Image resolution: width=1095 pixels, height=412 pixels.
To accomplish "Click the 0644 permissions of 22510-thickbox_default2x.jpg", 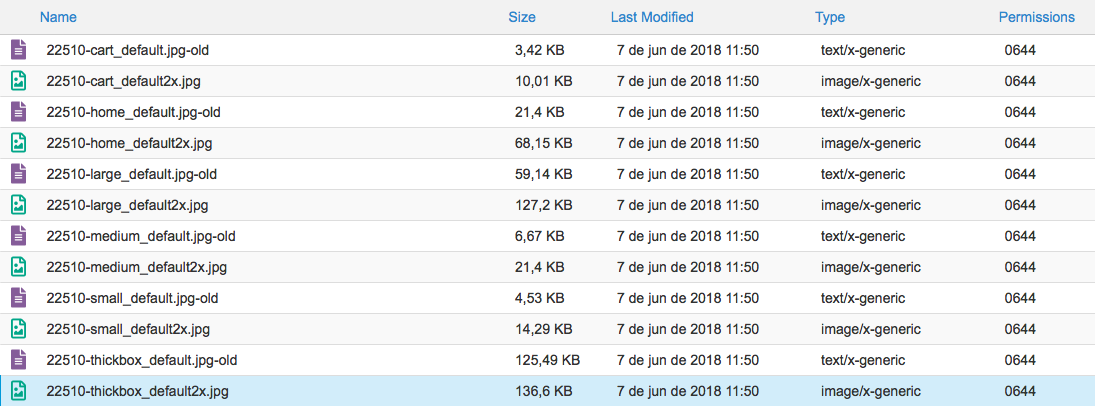I will coord(1020,391).
